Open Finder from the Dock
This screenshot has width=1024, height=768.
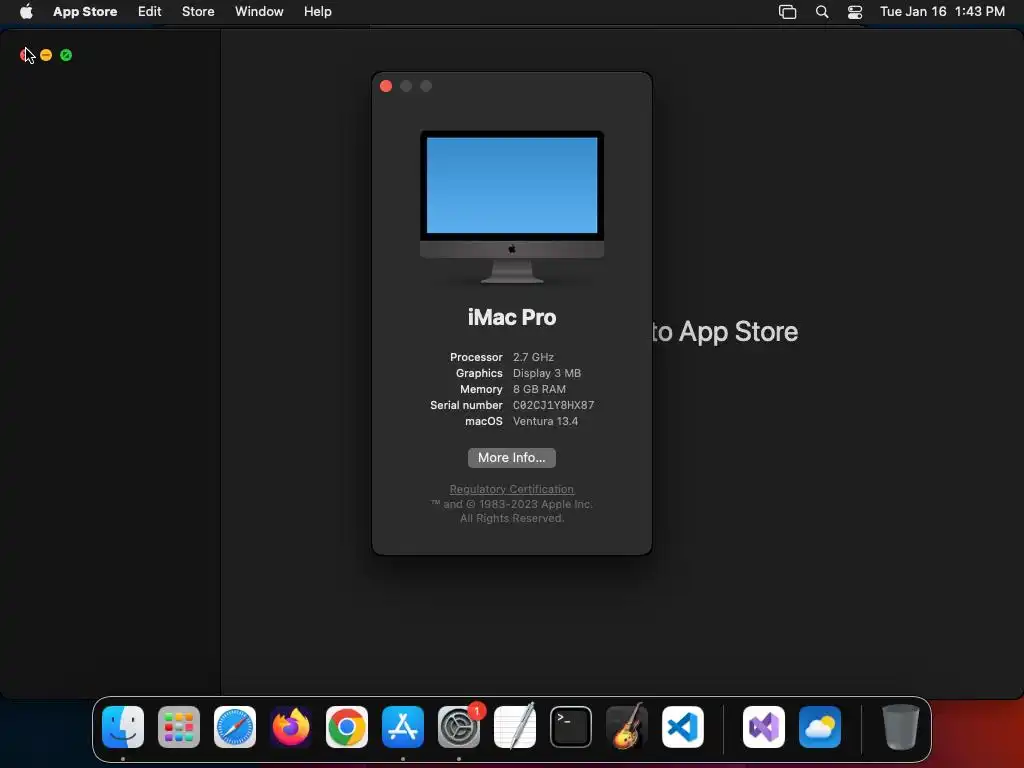123,727
